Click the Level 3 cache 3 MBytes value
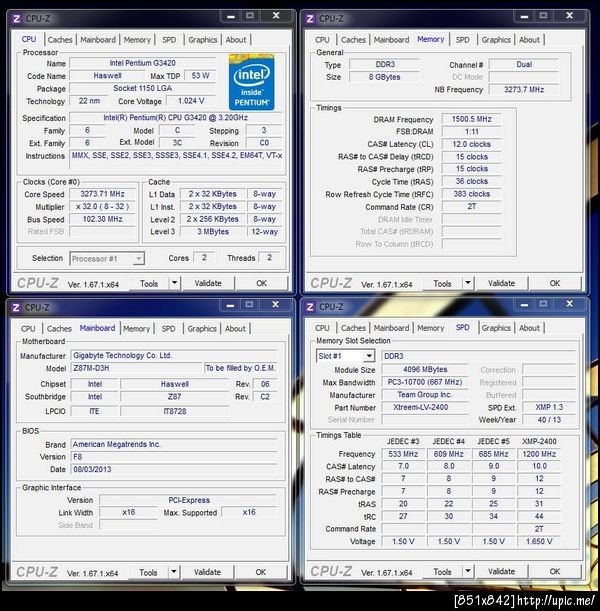The height and width of the screenshot is (611, 600). 213,231
